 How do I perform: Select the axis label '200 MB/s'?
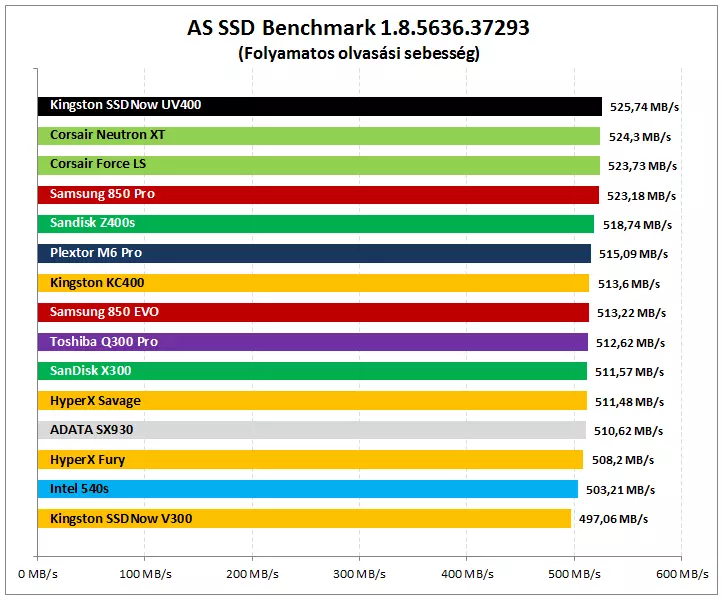[x=252, y=574]
